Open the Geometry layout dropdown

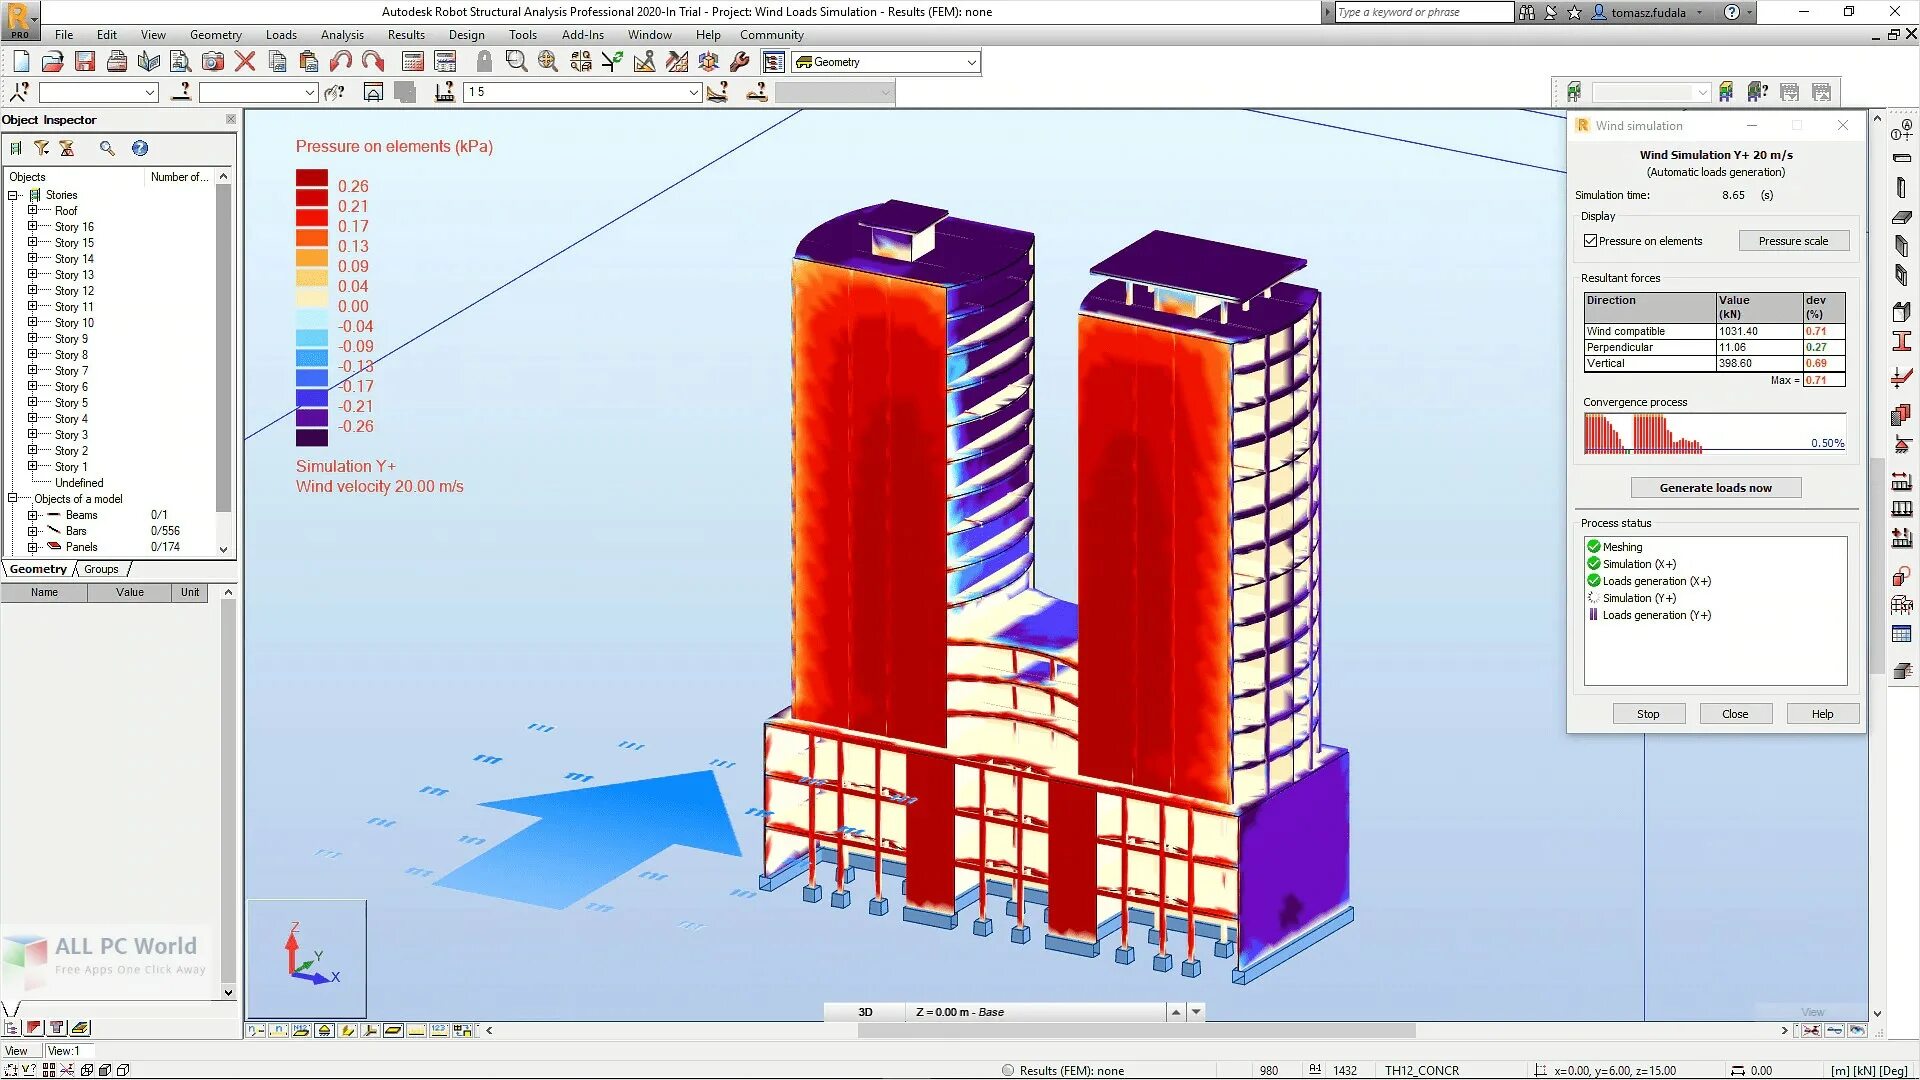pyautogui.click(x=971, y=62)
